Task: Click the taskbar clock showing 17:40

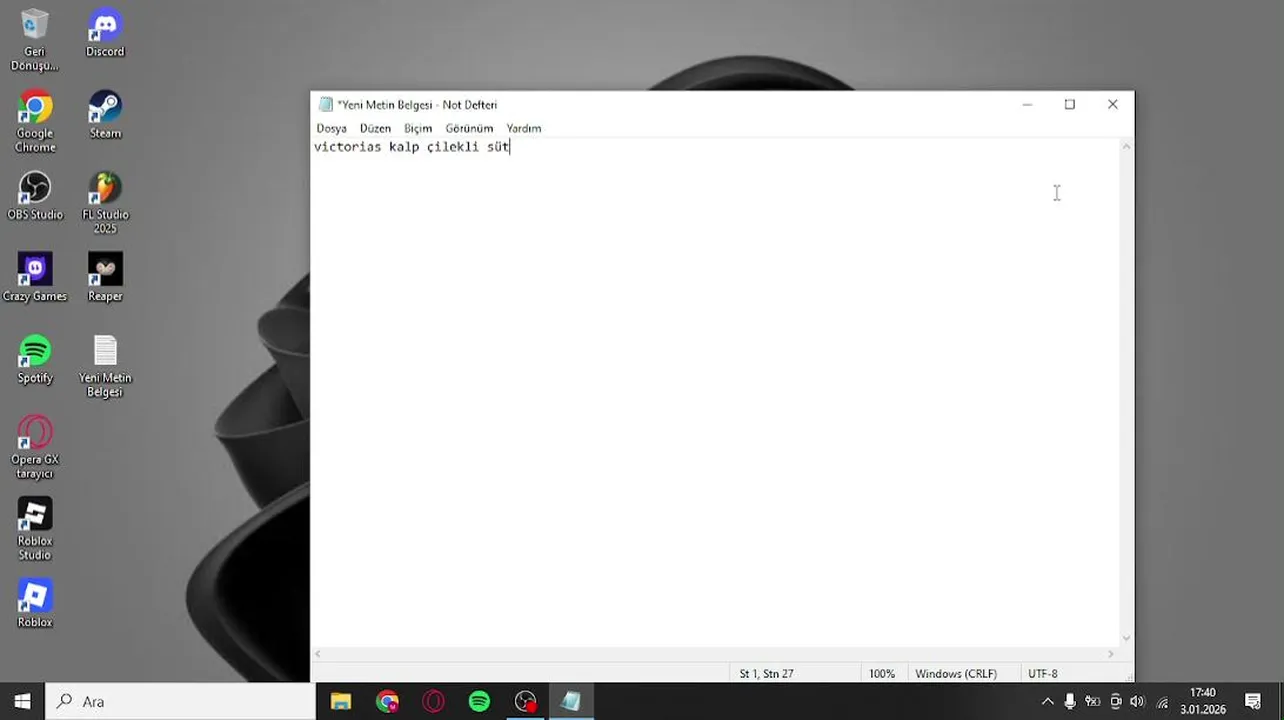Action: click(x=1202, y=701)
